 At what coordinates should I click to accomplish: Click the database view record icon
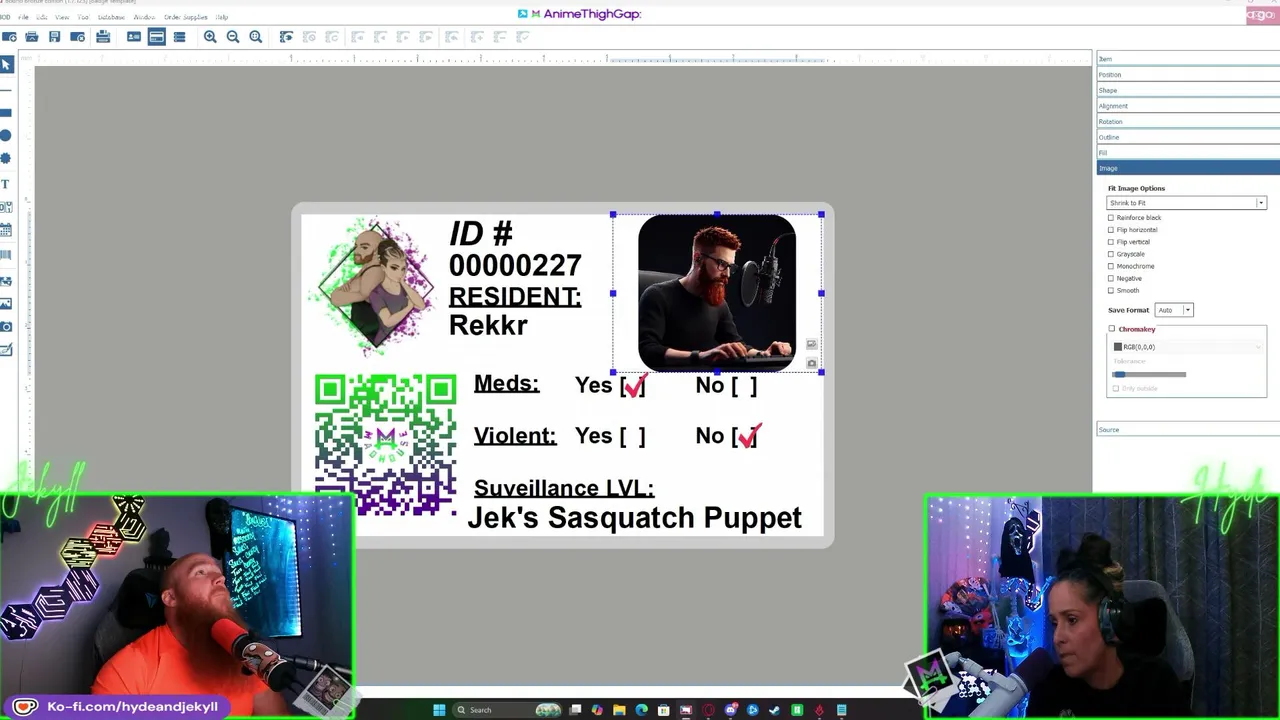[x=286, y=37]
